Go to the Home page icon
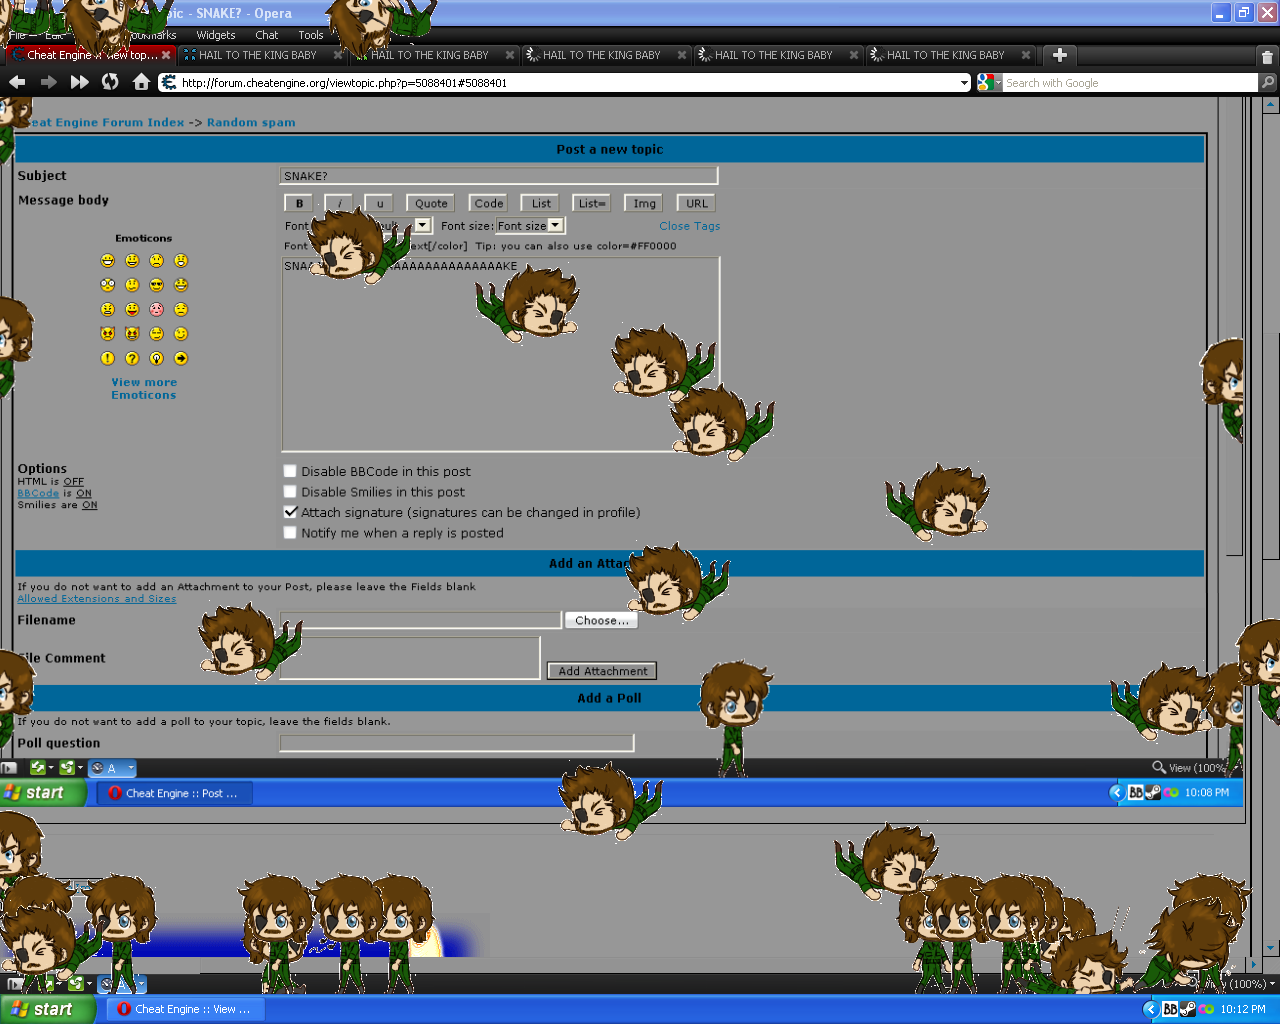Viewport: 1280px width, 1024px height. tap(141, 82)
